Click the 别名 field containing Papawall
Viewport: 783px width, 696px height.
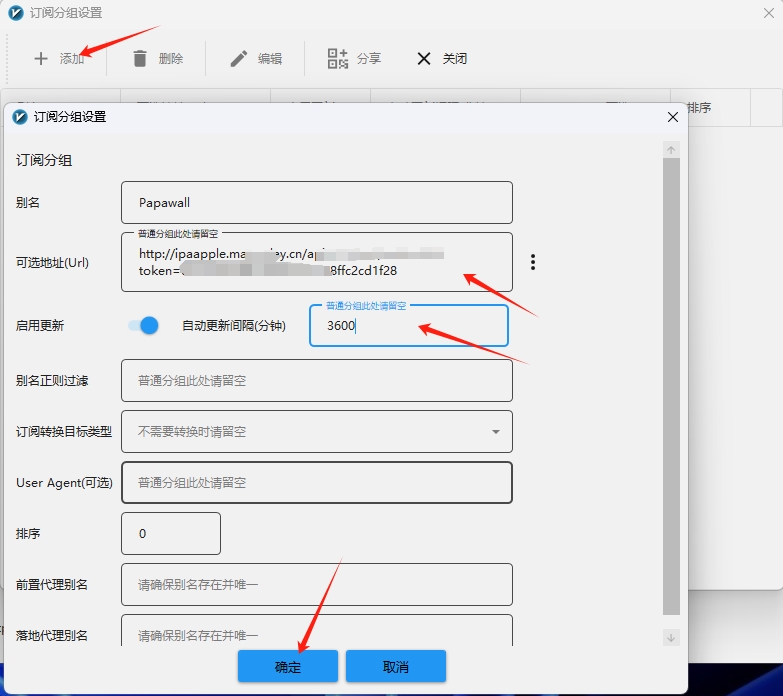coord(316,202)
